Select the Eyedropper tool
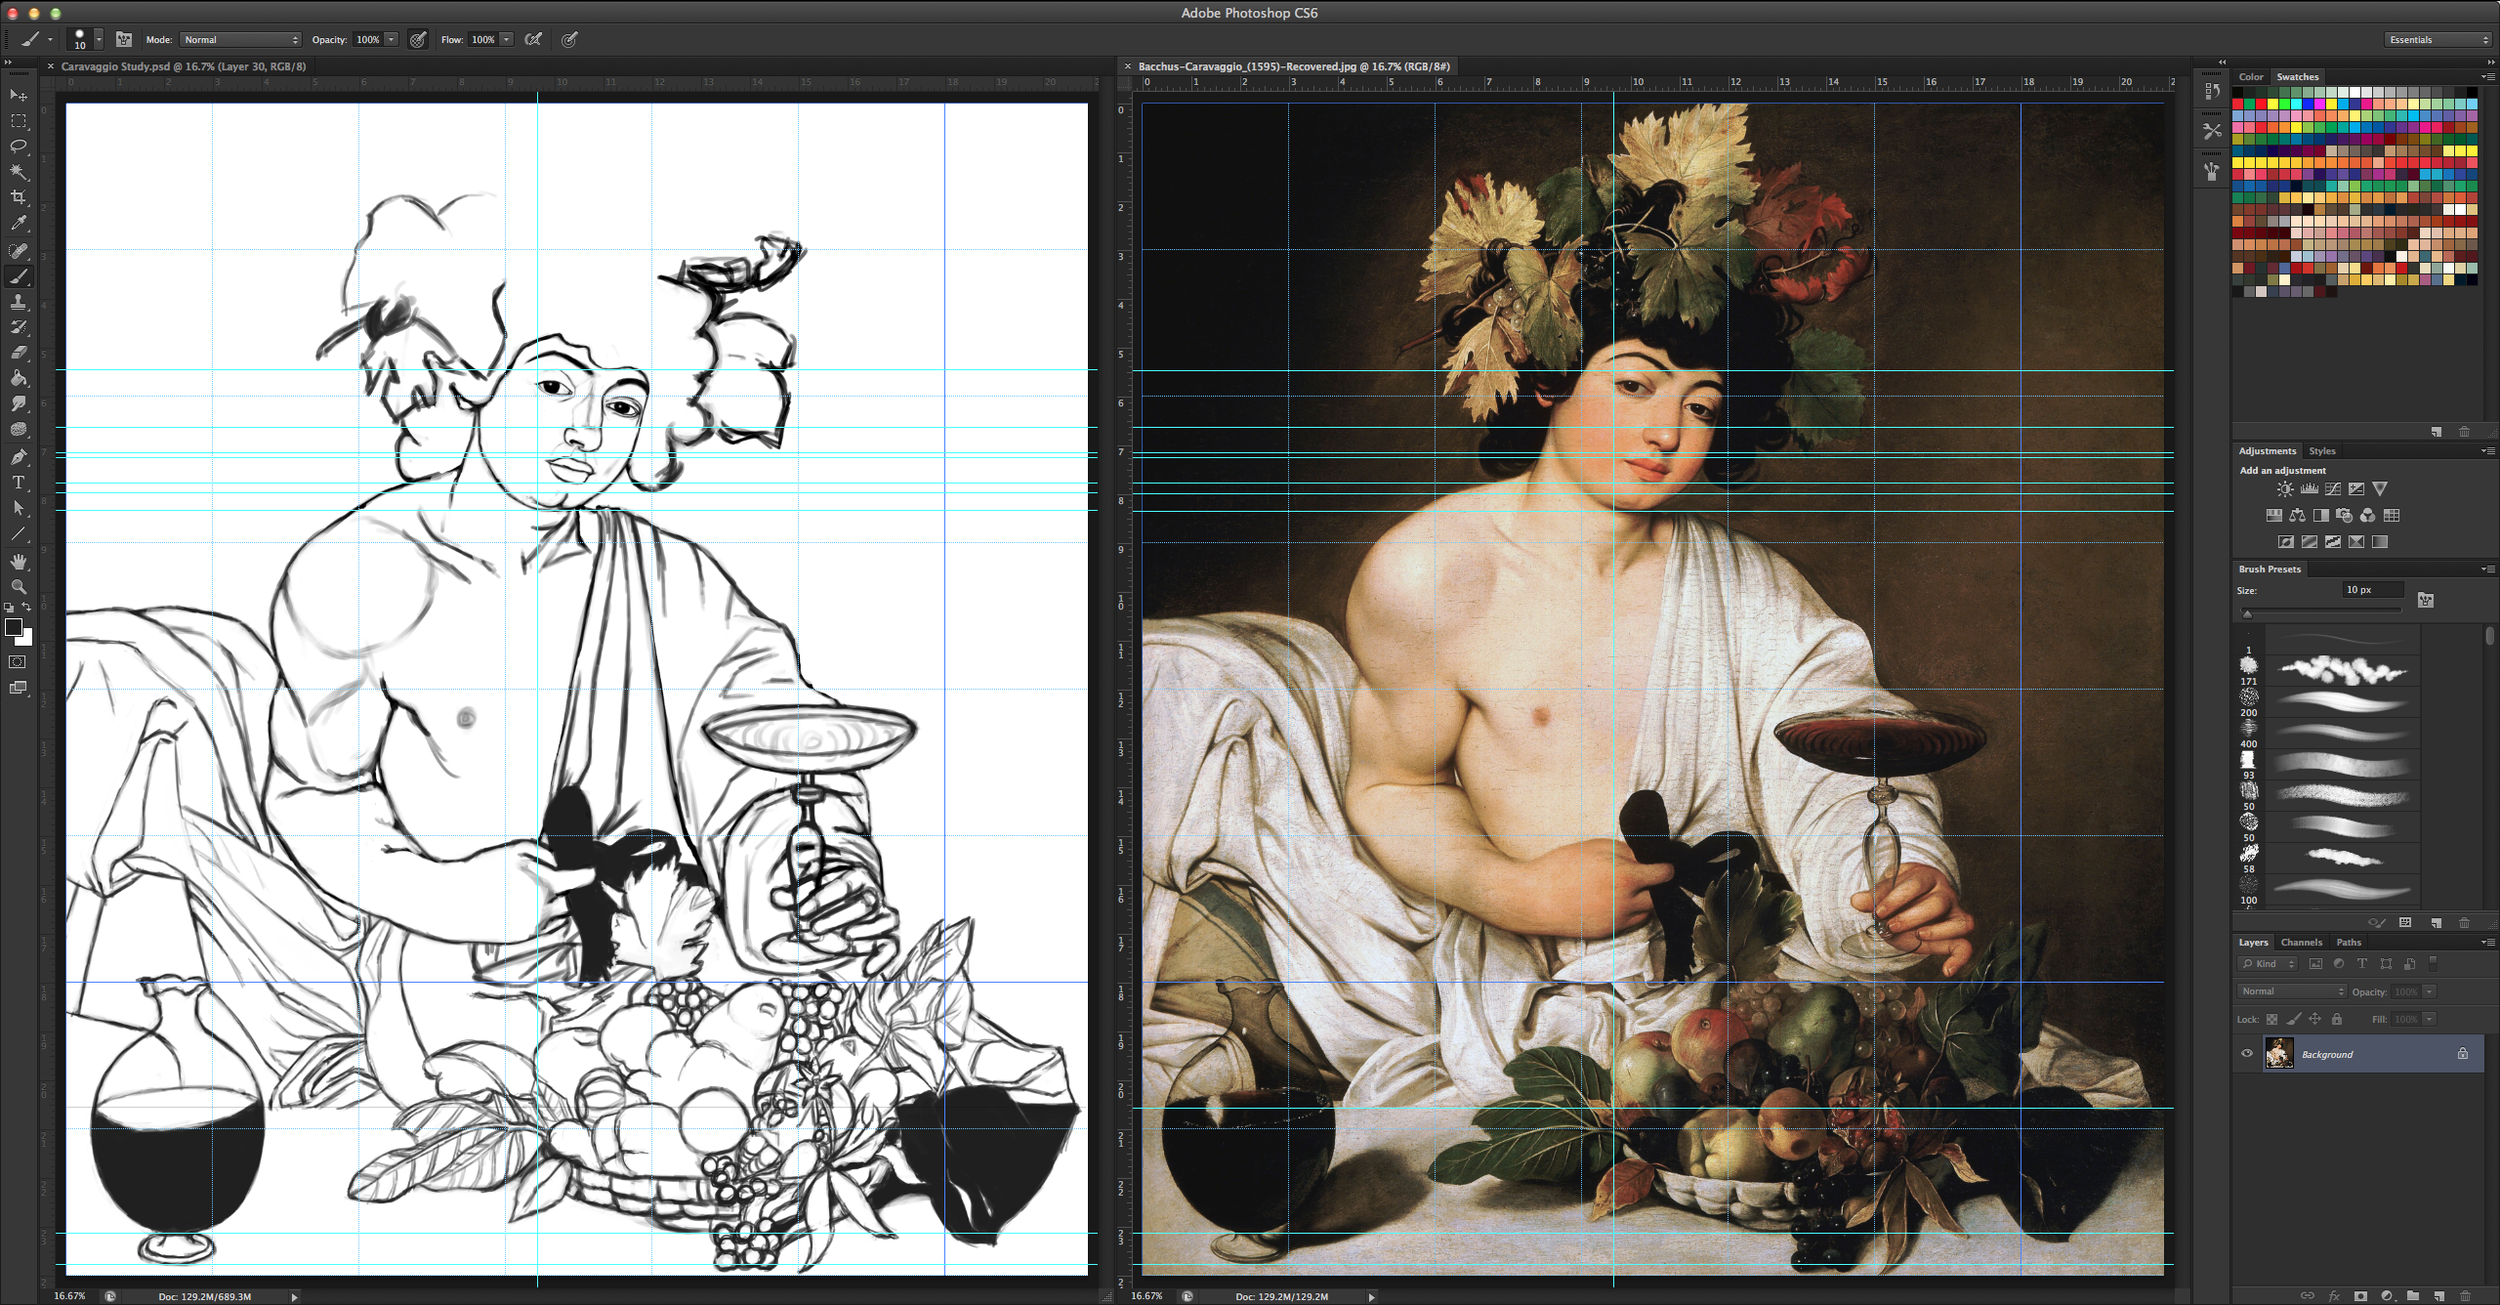 18,224
